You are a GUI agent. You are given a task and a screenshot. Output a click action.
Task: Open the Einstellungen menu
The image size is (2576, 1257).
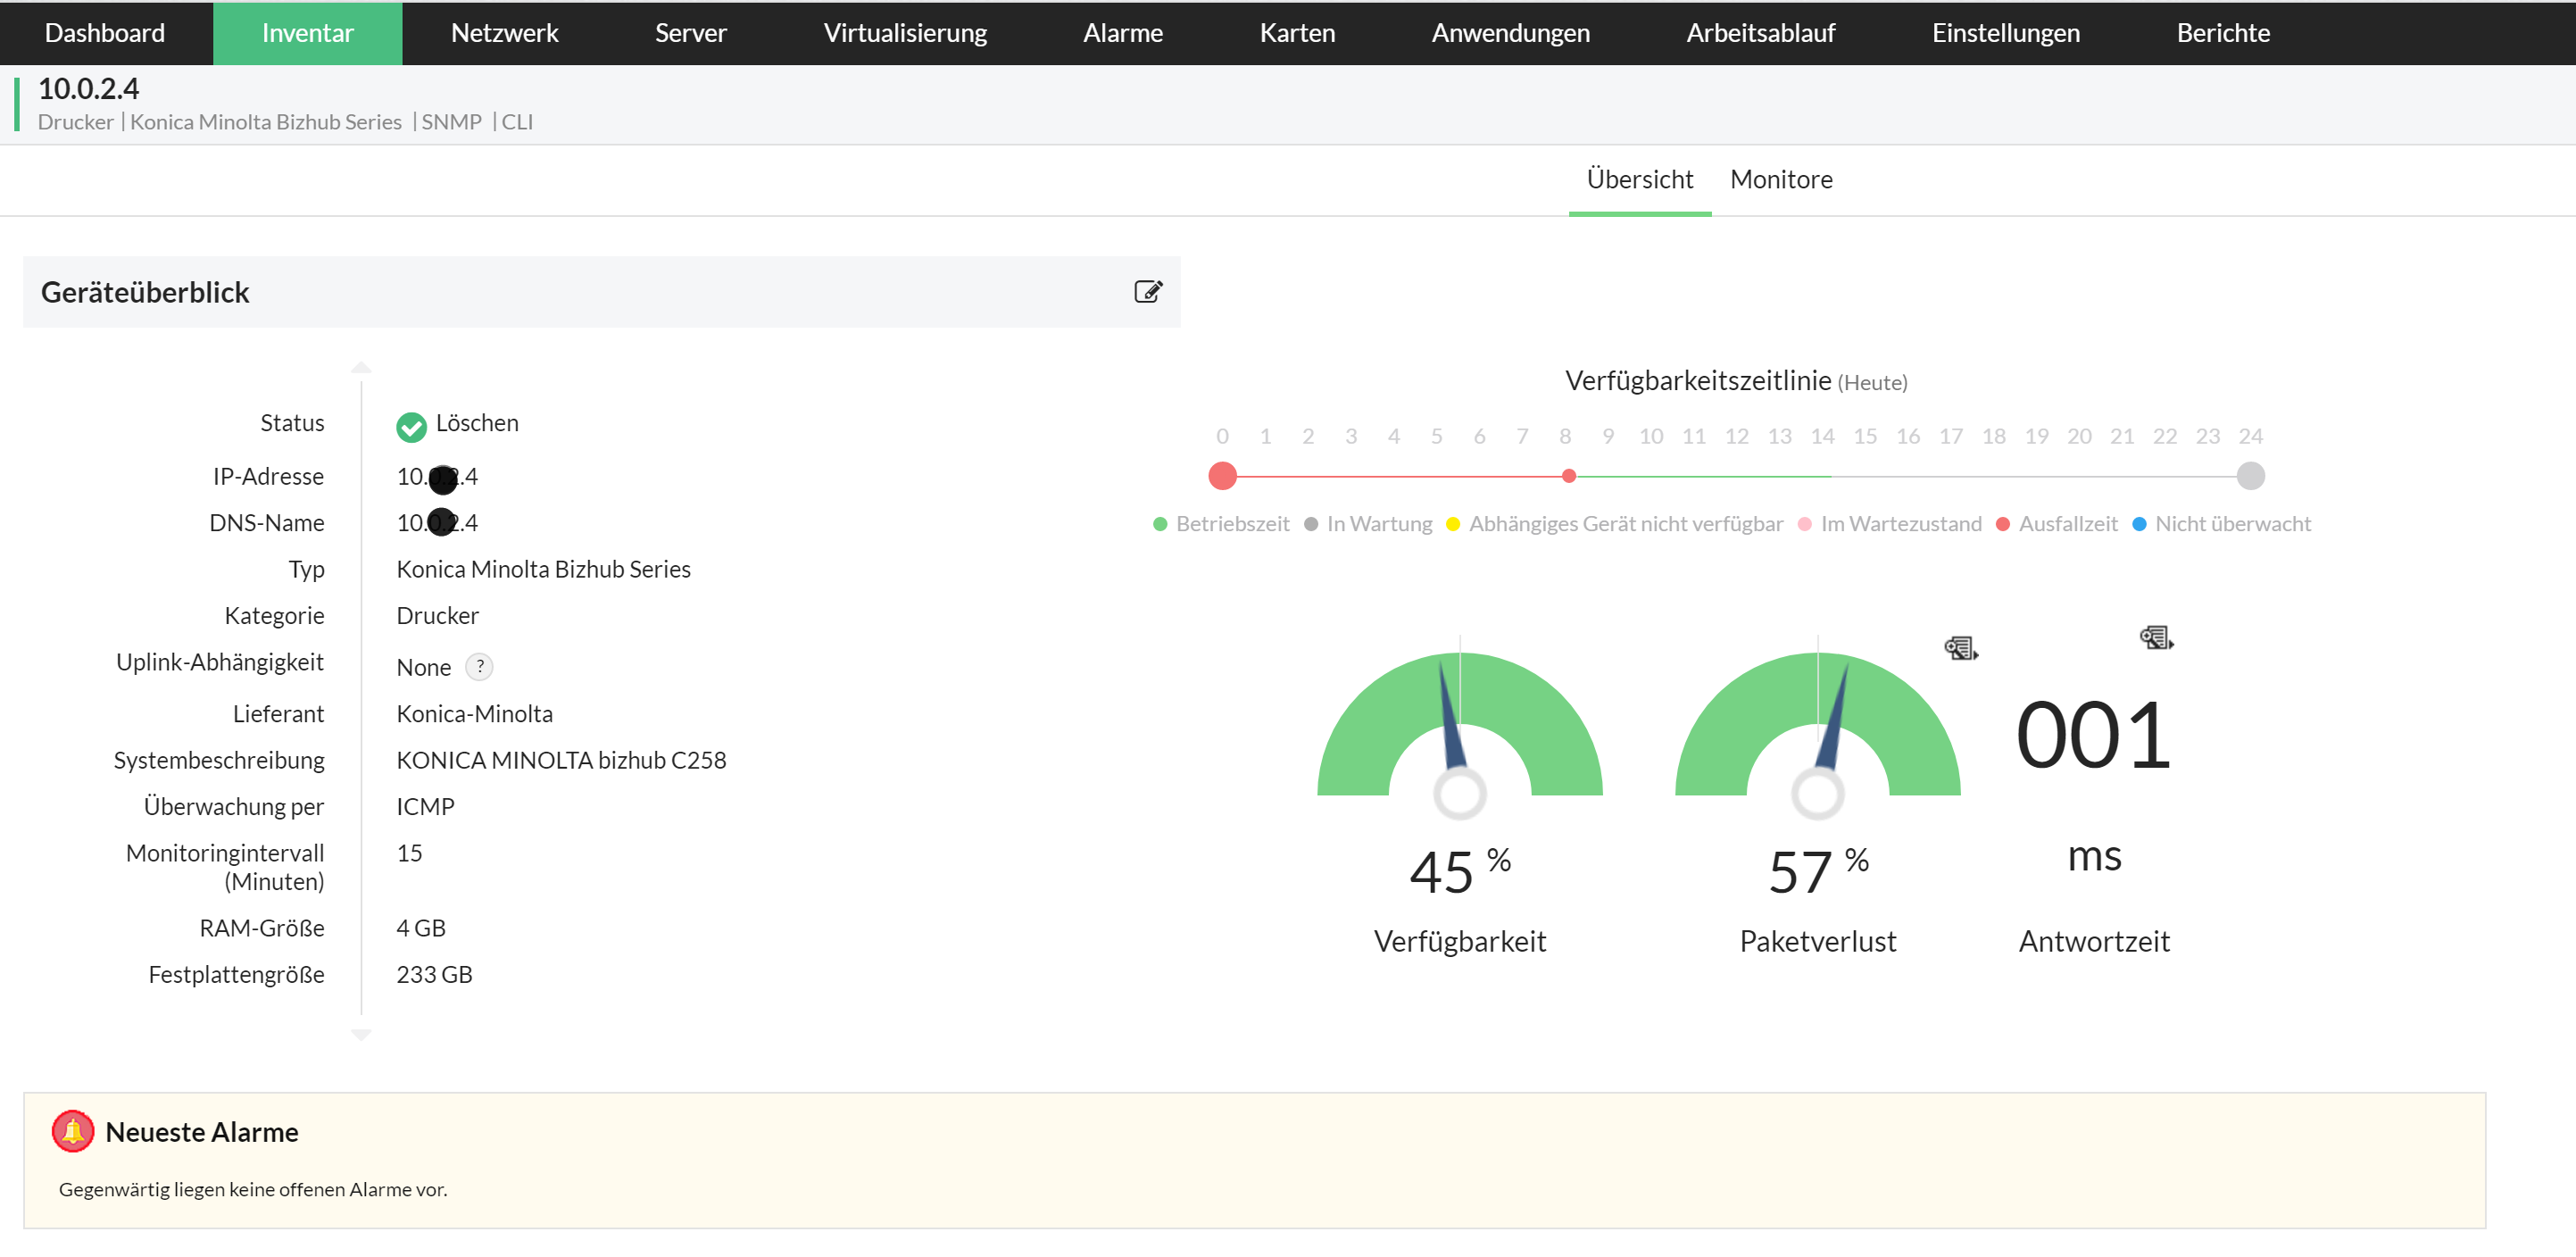pos(2005,33)
